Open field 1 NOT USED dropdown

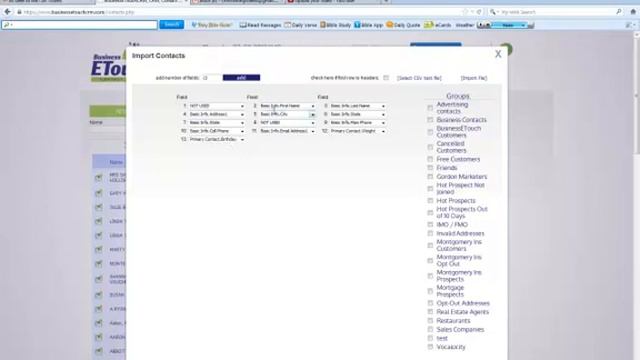[216, 106]
